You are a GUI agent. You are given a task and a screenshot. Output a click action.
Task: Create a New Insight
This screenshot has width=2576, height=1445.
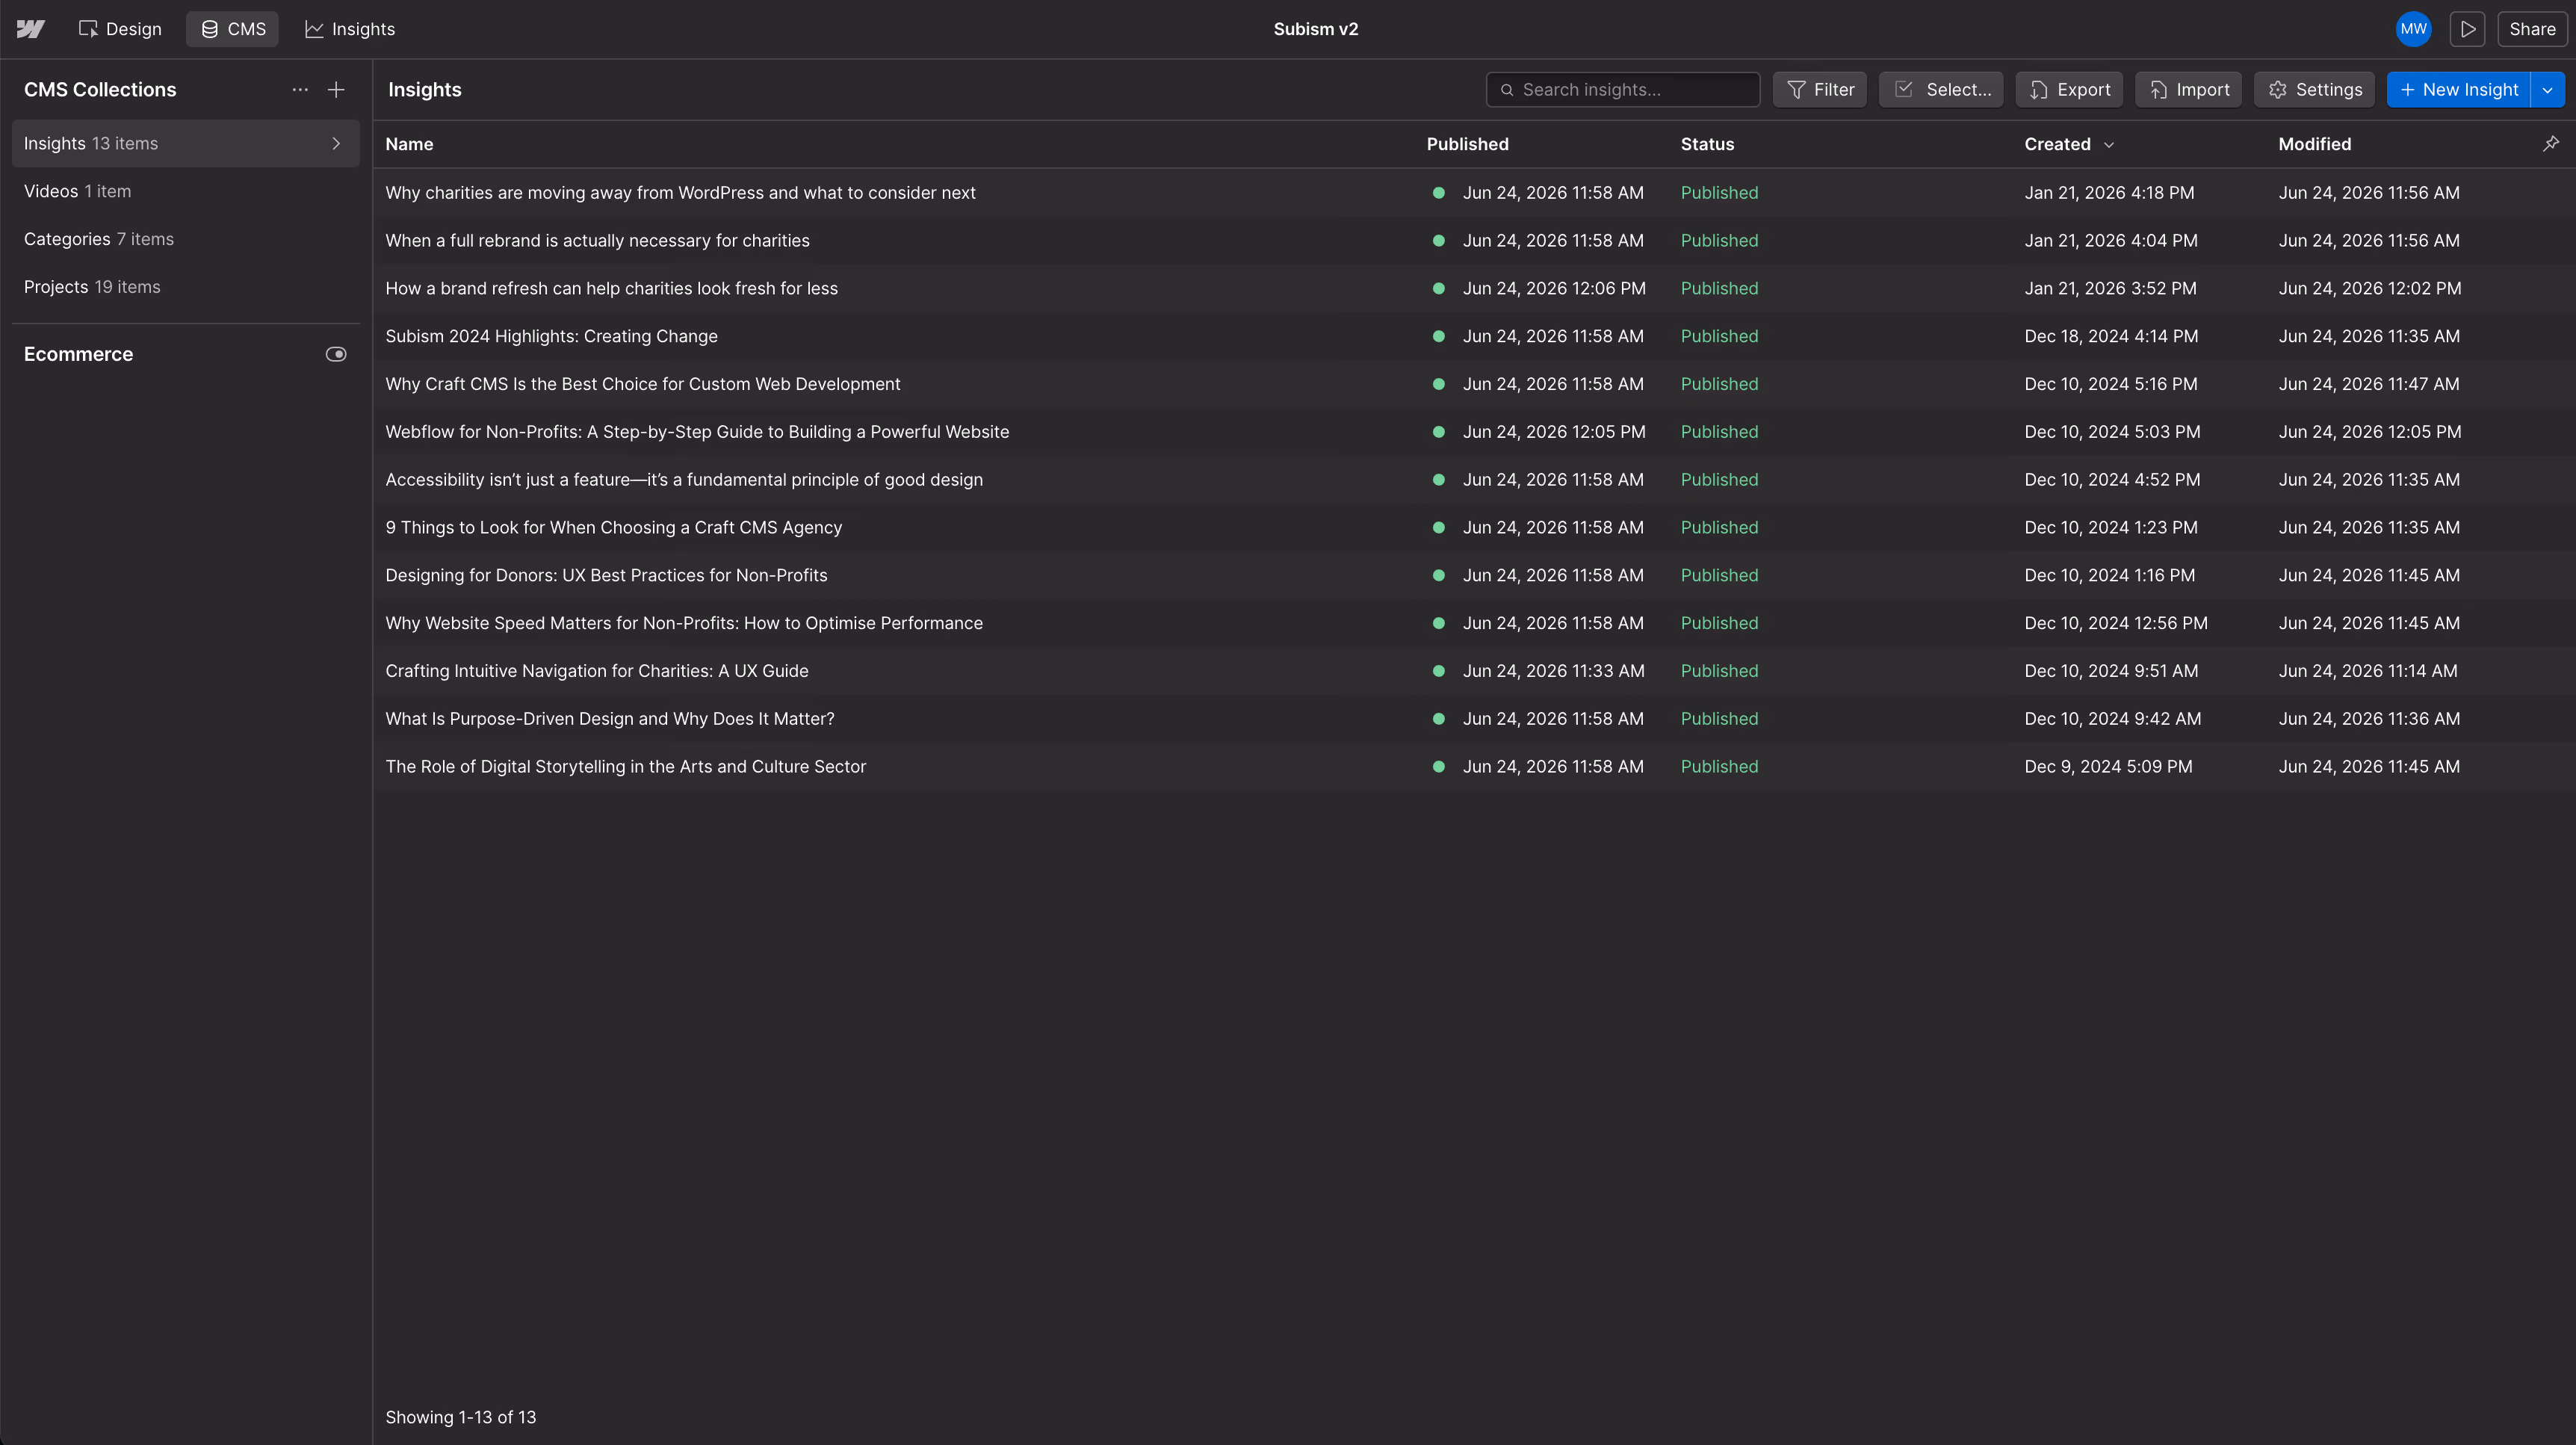2458,90
